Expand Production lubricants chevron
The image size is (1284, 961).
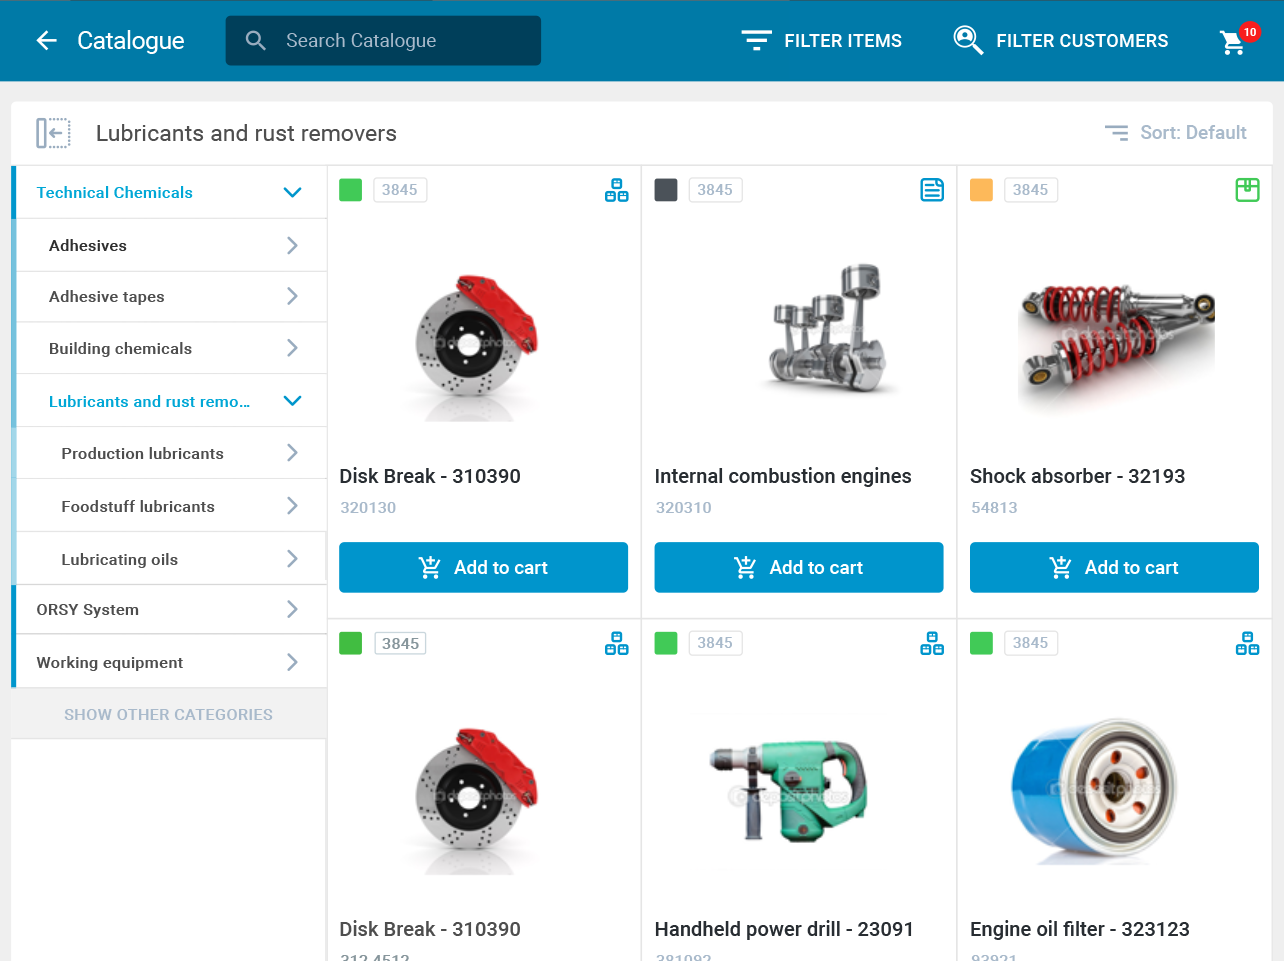coord(292,453)
